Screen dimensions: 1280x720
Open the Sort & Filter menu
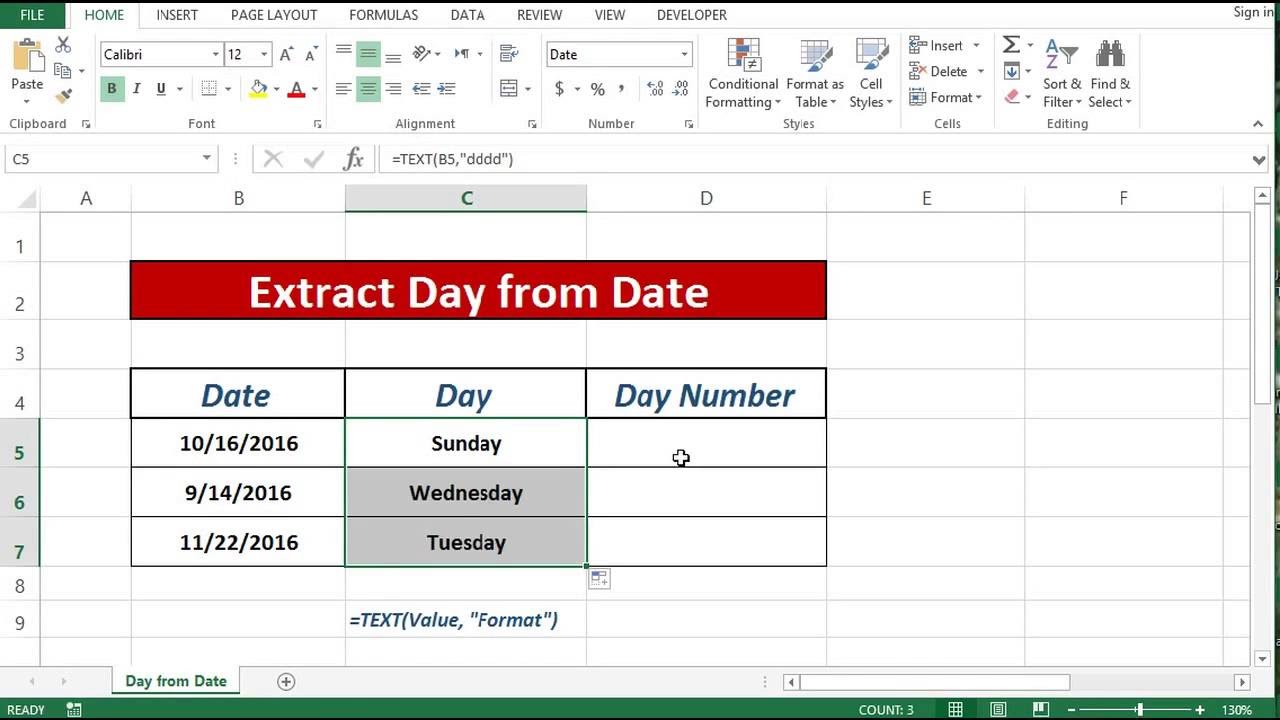pyautogui.click(x=1062, y=74)
